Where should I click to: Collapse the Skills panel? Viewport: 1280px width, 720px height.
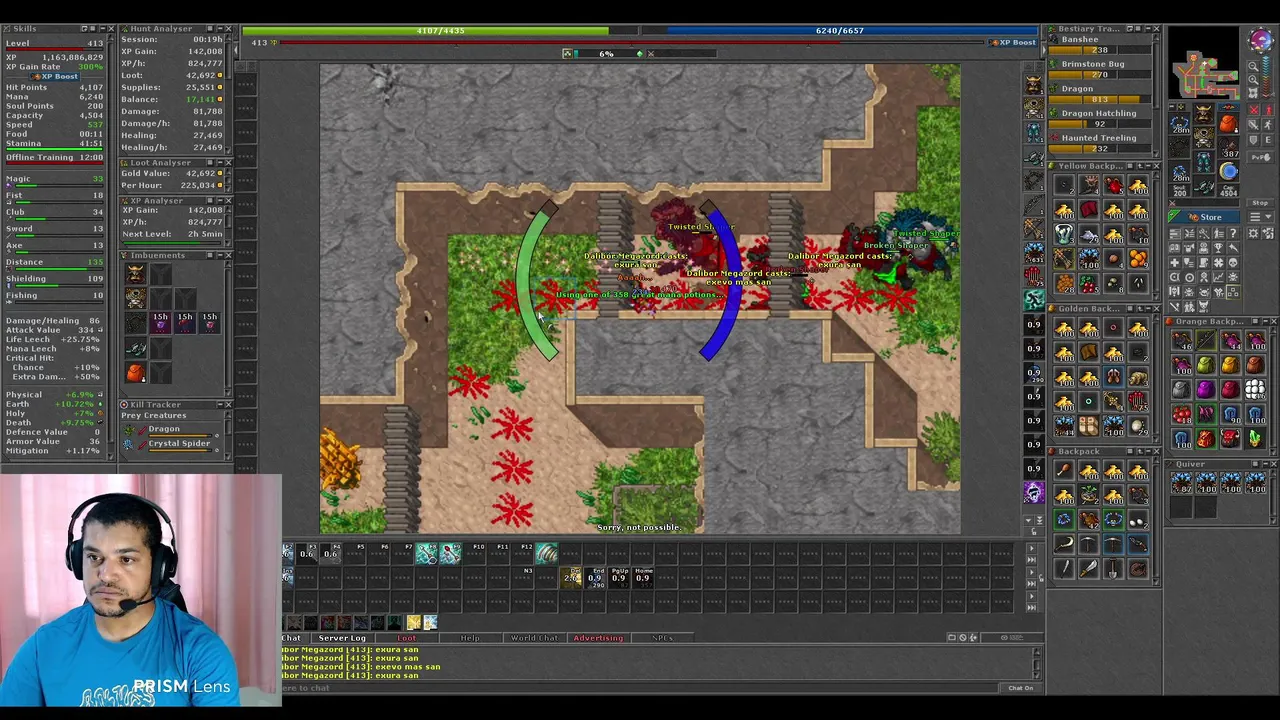click(103, 28)
